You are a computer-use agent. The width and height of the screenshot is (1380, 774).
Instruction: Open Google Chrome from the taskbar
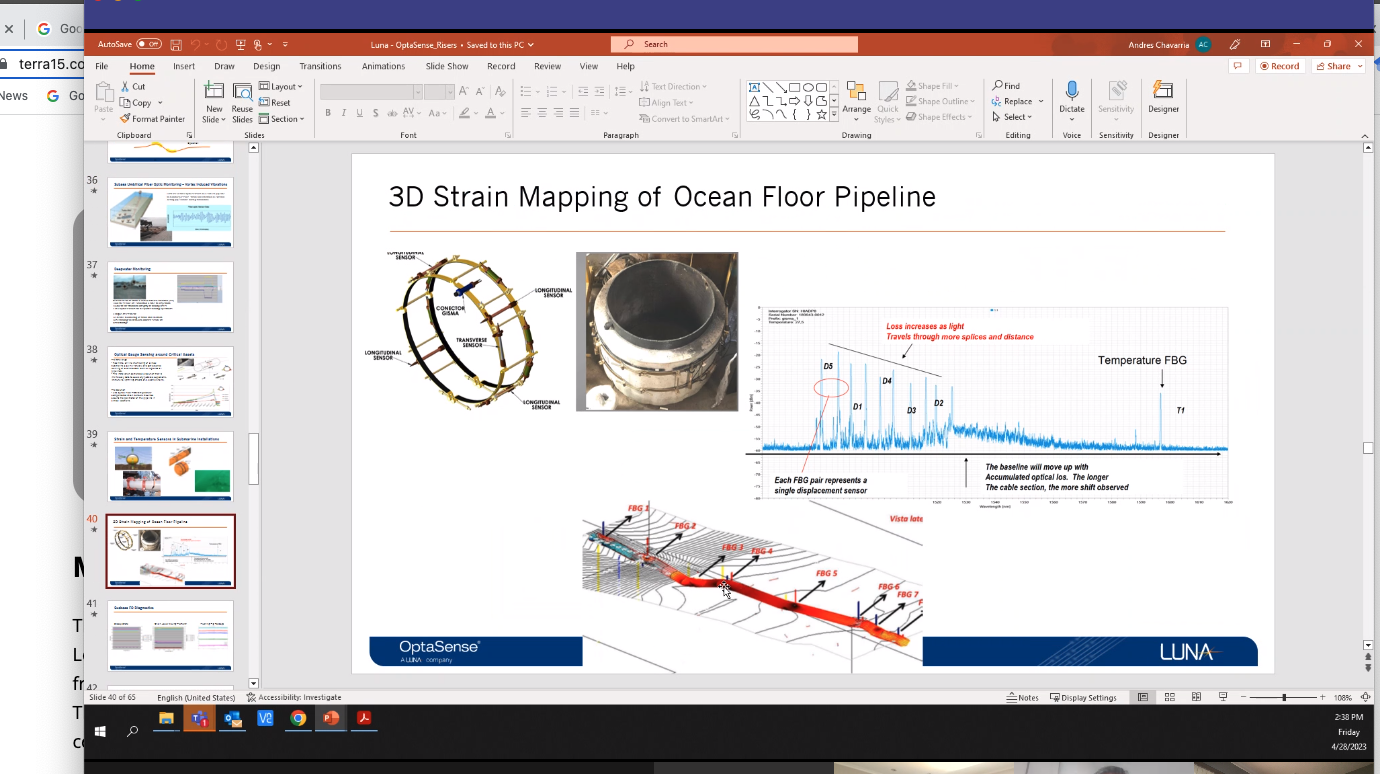point(298,718)
